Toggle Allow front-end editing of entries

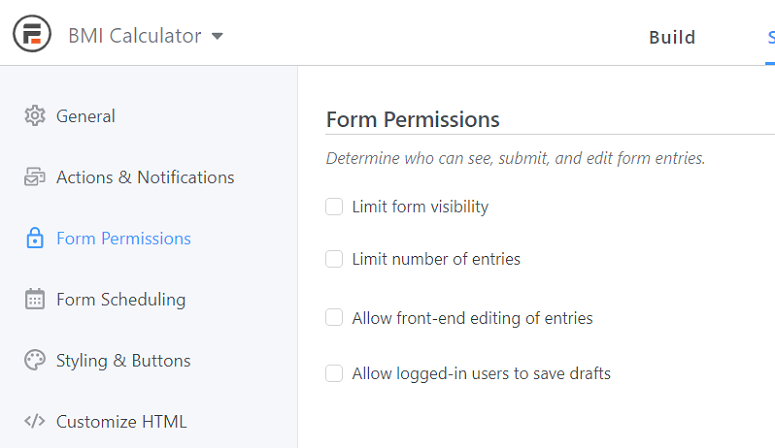(334, 317)
